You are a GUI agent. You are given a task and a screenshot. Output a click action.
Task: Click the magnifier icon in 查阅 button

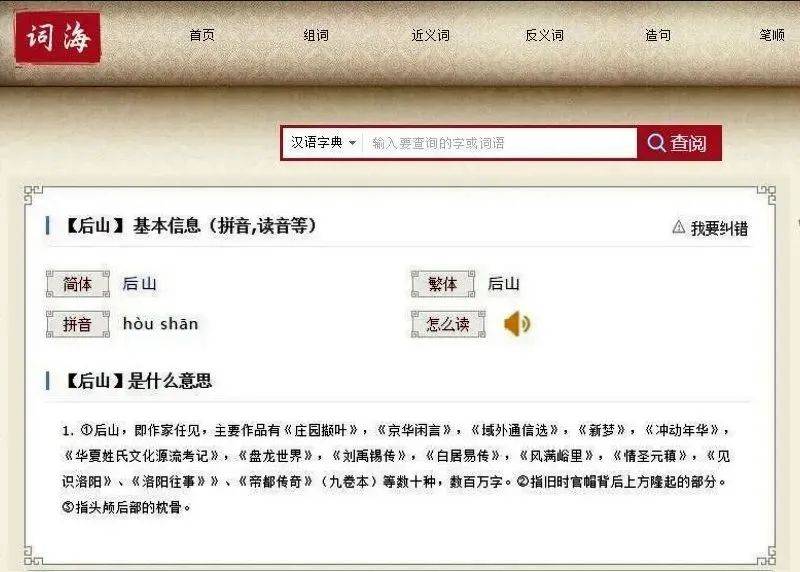(x=656, y=143)
